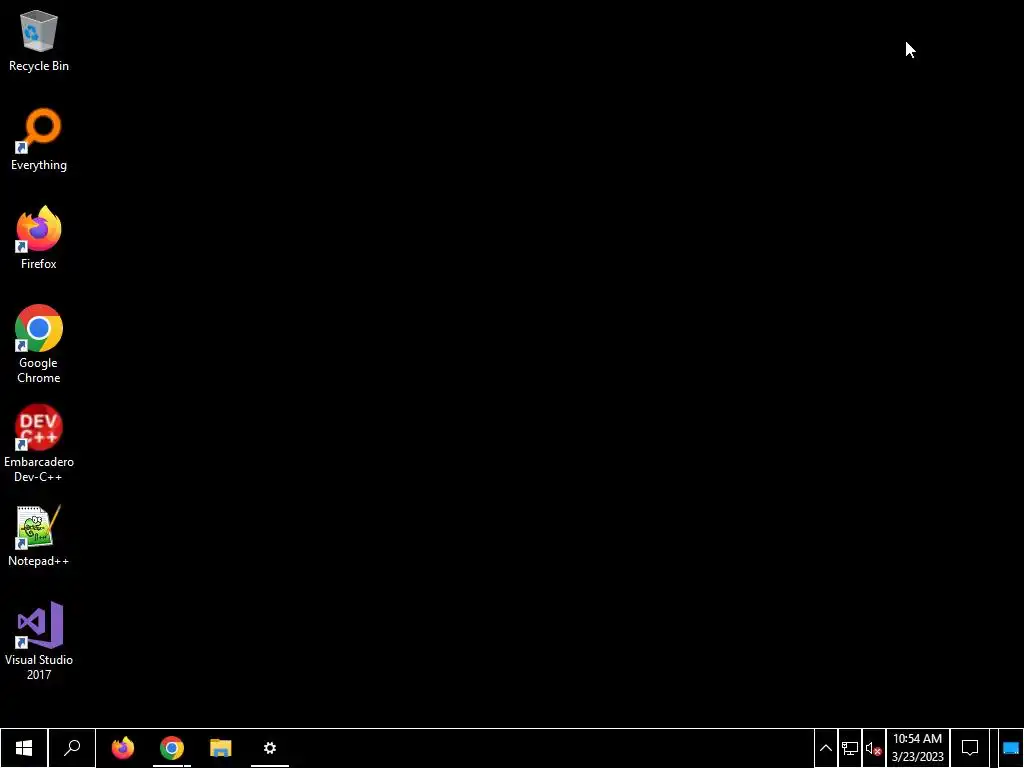Show hidden system tray icons
Image resolution: width=1024 pixels, height=768 pixels.
pos(825,748)
